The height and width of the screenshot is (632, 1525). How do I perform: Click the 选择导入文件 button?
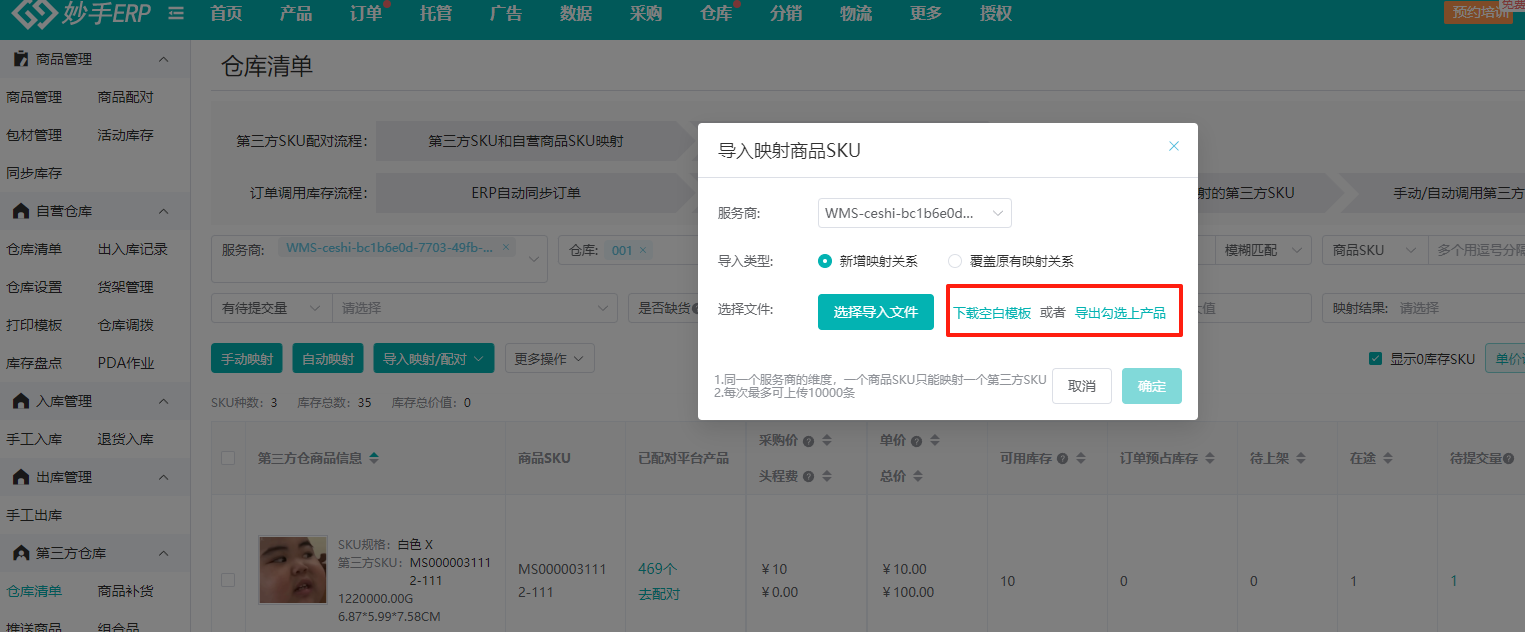pos(875,312)
